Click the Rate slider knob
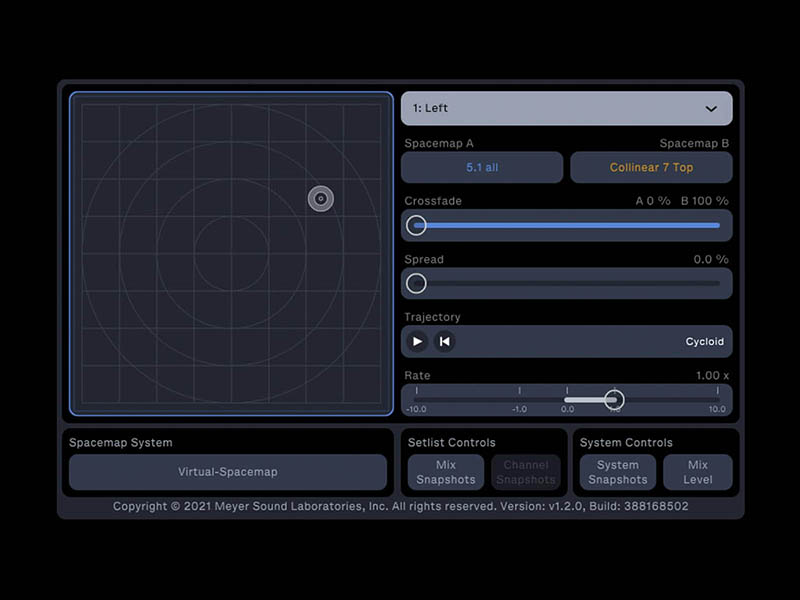This screenshot has height=600, width=800. click(614, 399)
